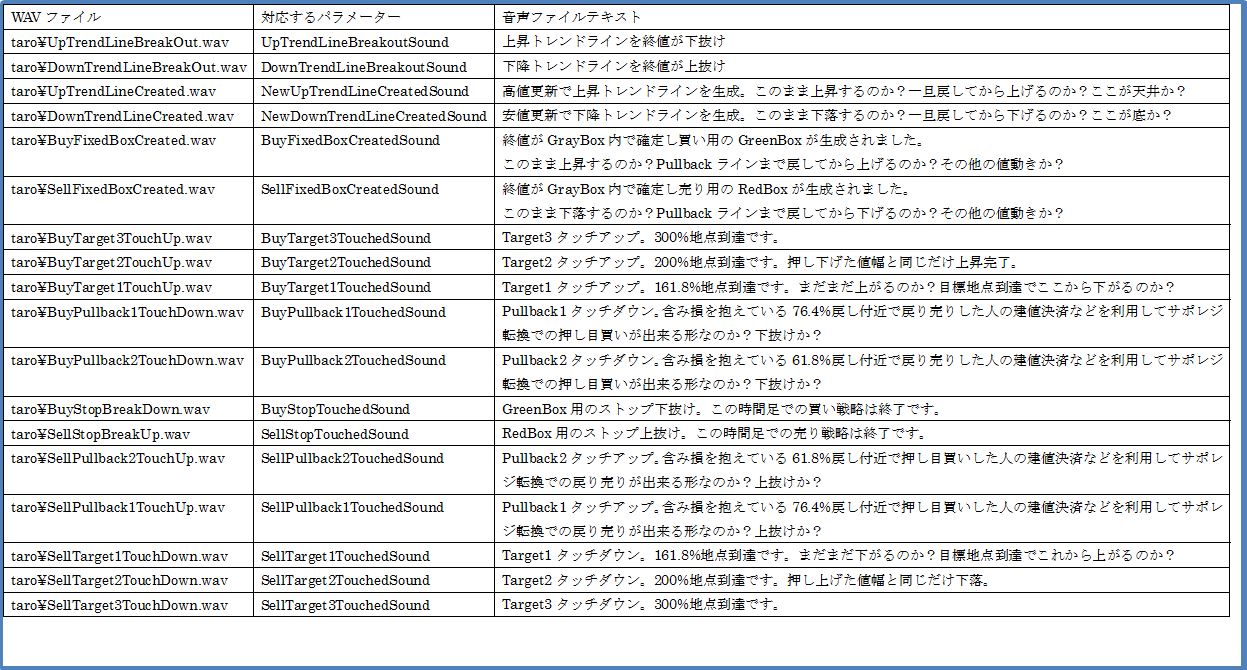Click 'Target3 タッチアップ。300%地点到達です。'
1247x670 pixels.
641,238
